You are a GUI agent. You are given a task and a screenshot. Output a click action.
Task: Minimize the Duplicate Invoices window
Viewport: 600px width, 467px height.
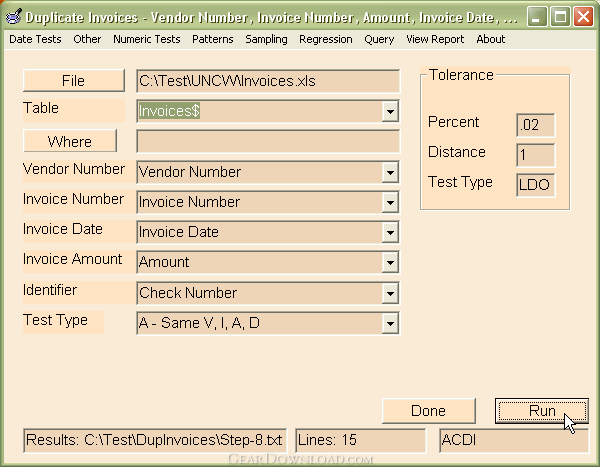coord(536,17)
